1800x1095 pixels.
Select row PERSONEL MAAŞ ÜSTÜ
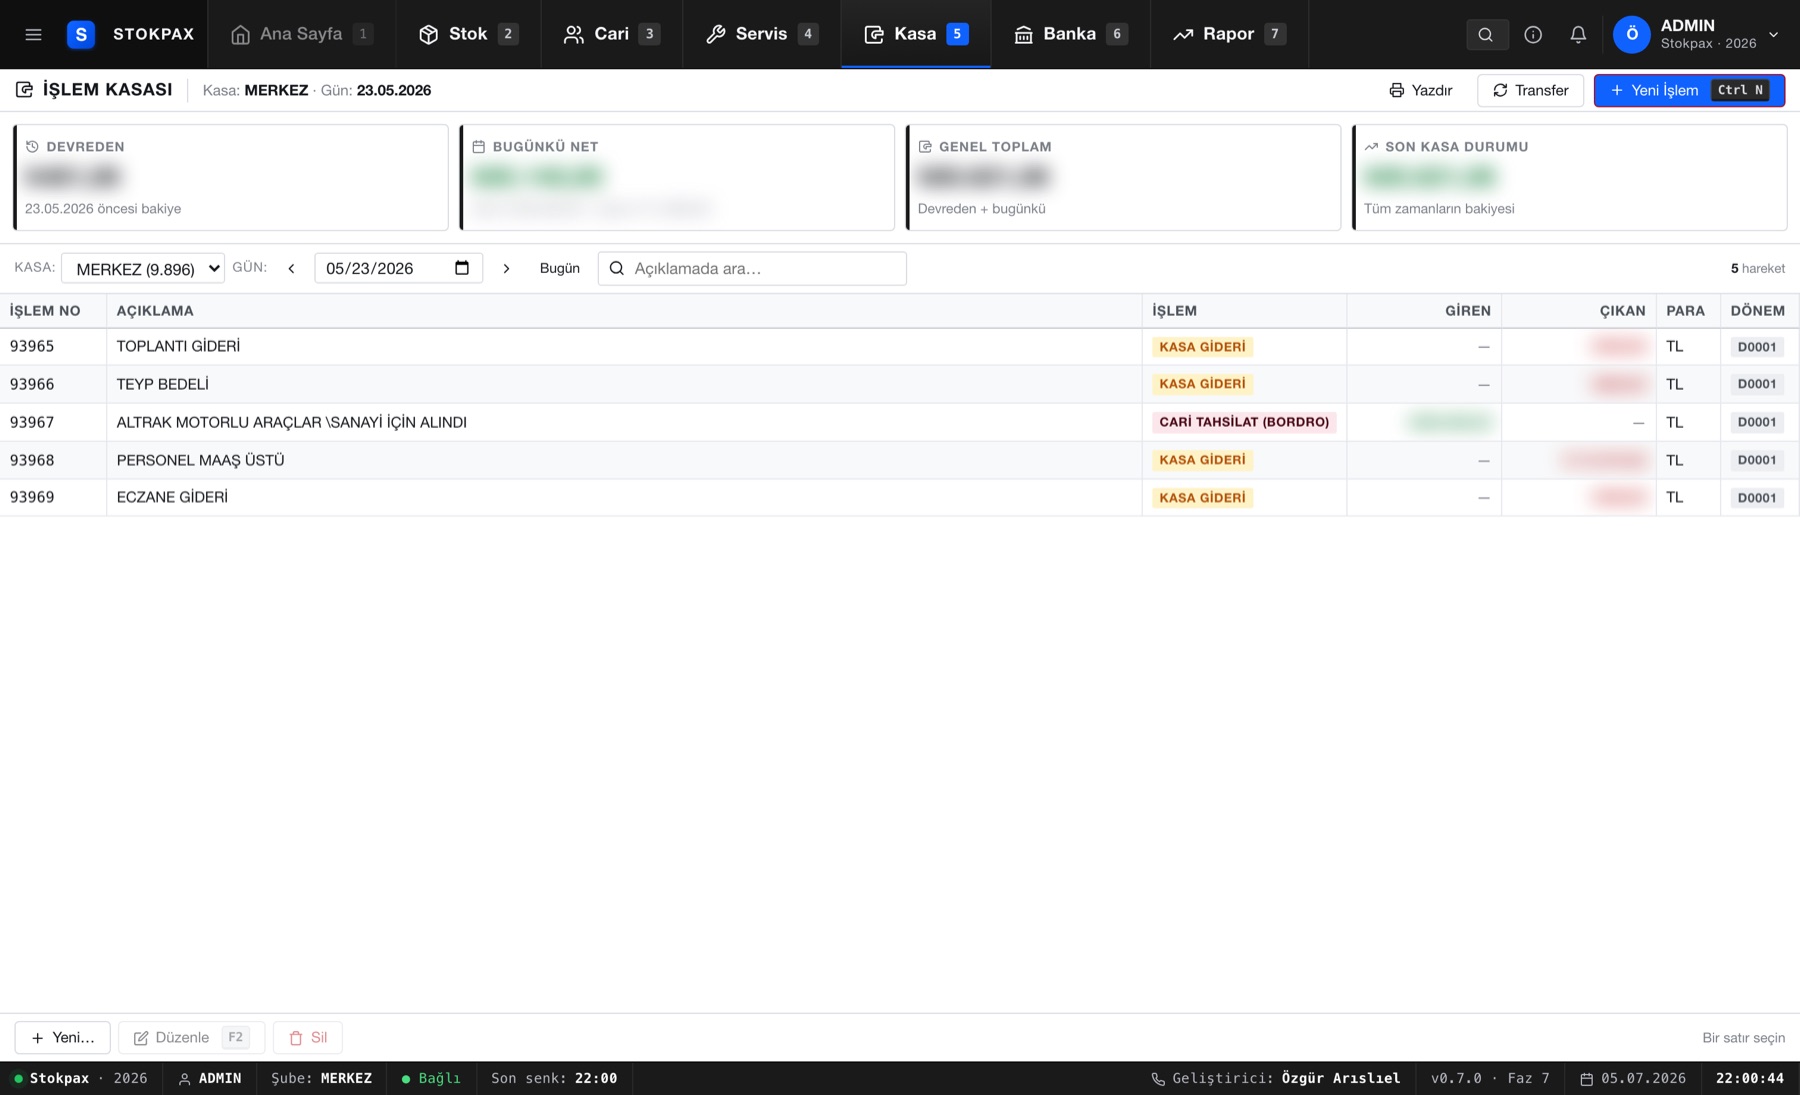[899, 460]
